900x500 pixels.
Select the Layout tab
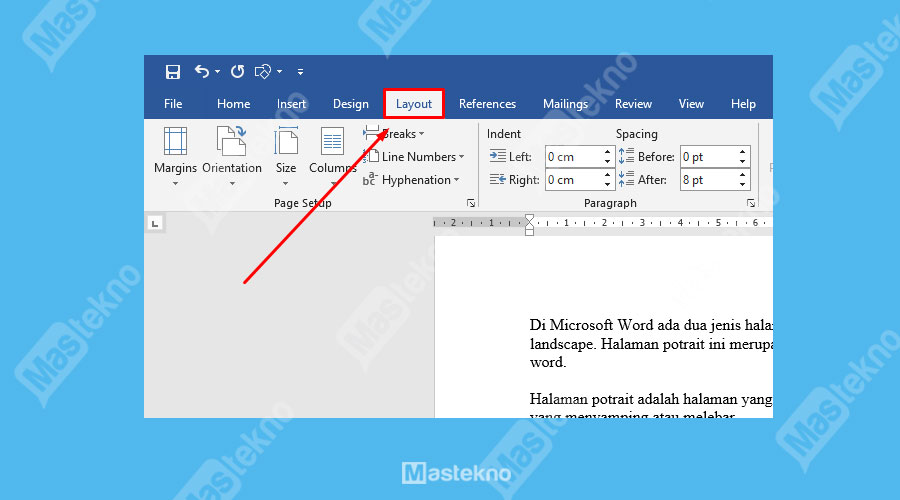pyautogui.click(x=413, y=104)
